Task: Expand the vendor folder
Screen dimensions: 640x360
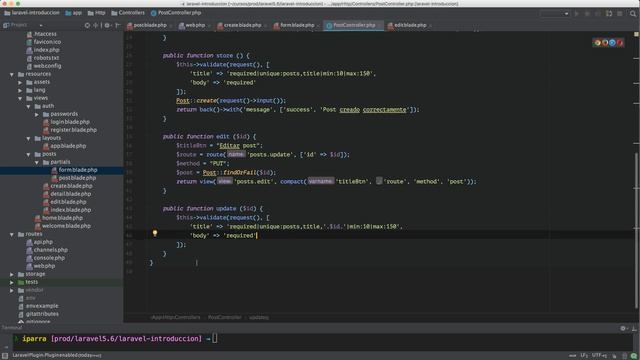Action: pos(12,290)
